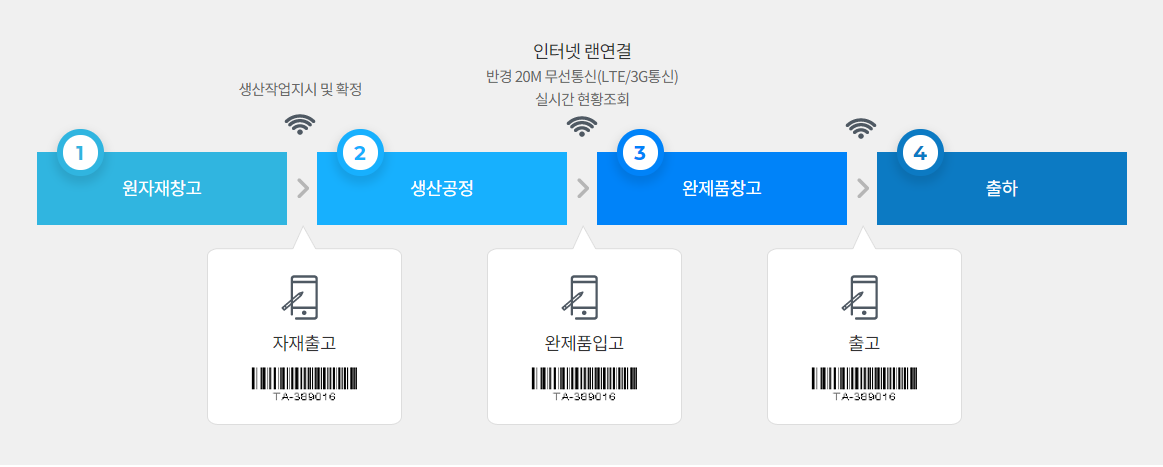
Task: Select the phone icon above 완제품입고
Action: [579, 298]
